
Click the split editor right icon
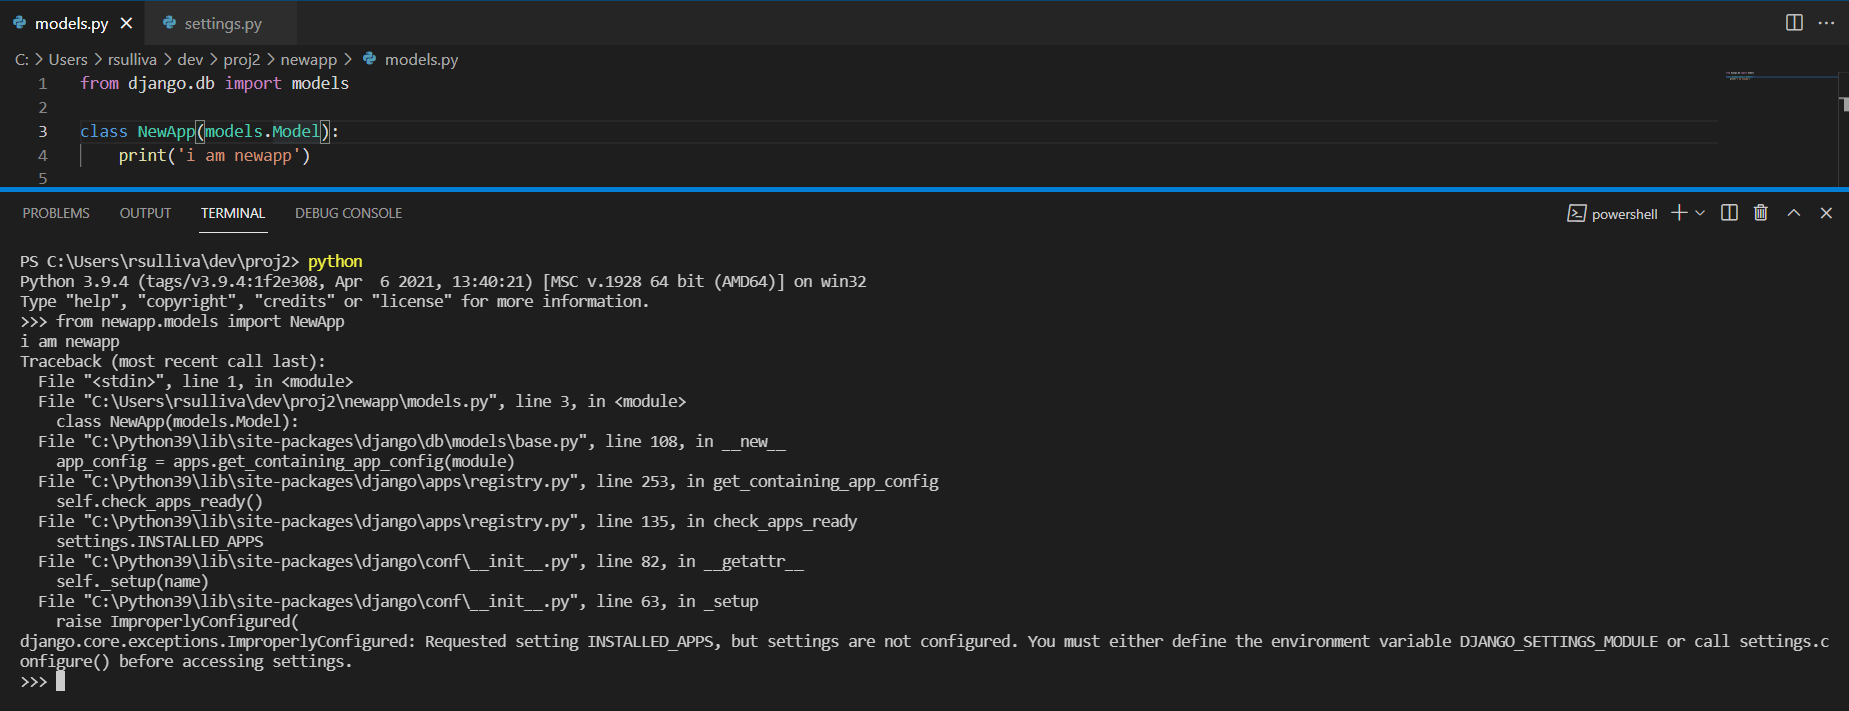coord(1794,22)
